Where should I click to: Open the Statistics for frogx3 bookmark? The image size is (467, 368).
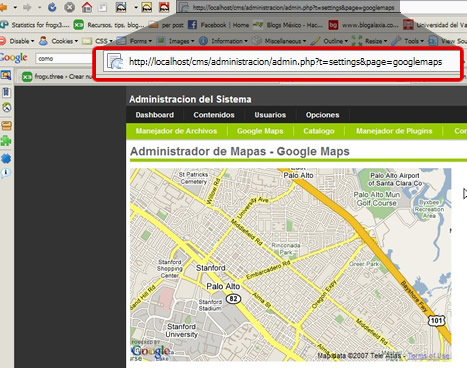click(35, 25)
